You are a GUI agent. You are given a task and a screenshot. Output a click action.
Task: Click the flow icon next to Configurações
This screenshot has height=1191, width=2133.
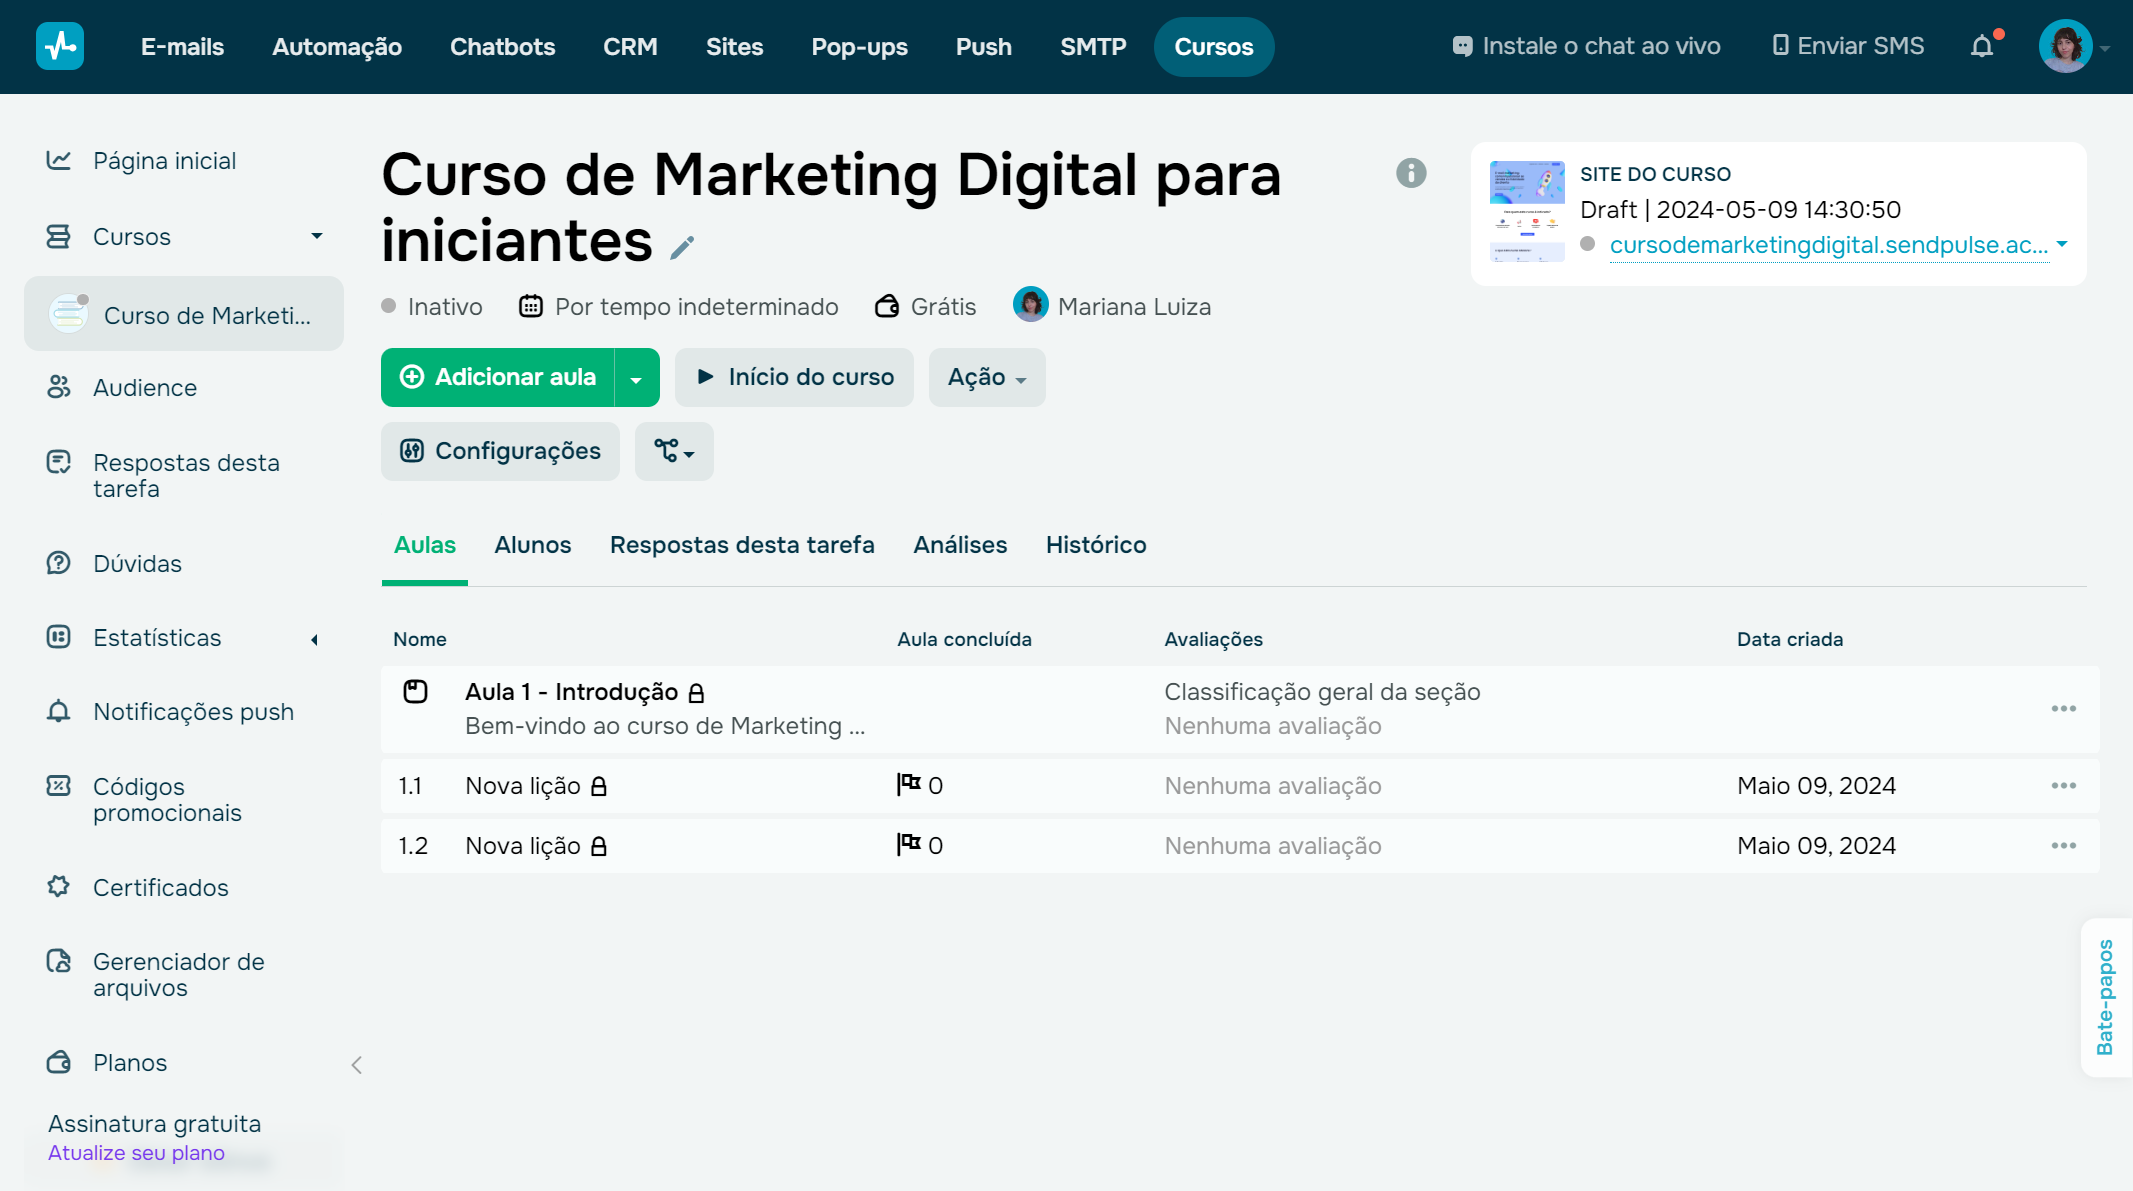[x=673, y=451]
